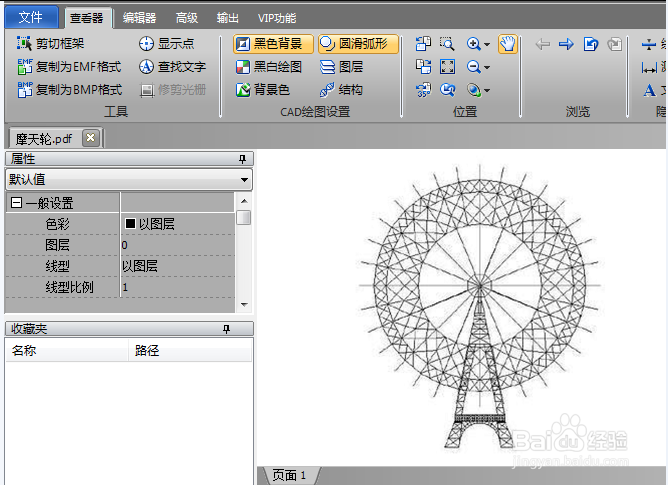The image size is (668, 485).
Task: Toggle 圆滑弧形 setting
Action: pyautogui.click(x=358, y=43)
